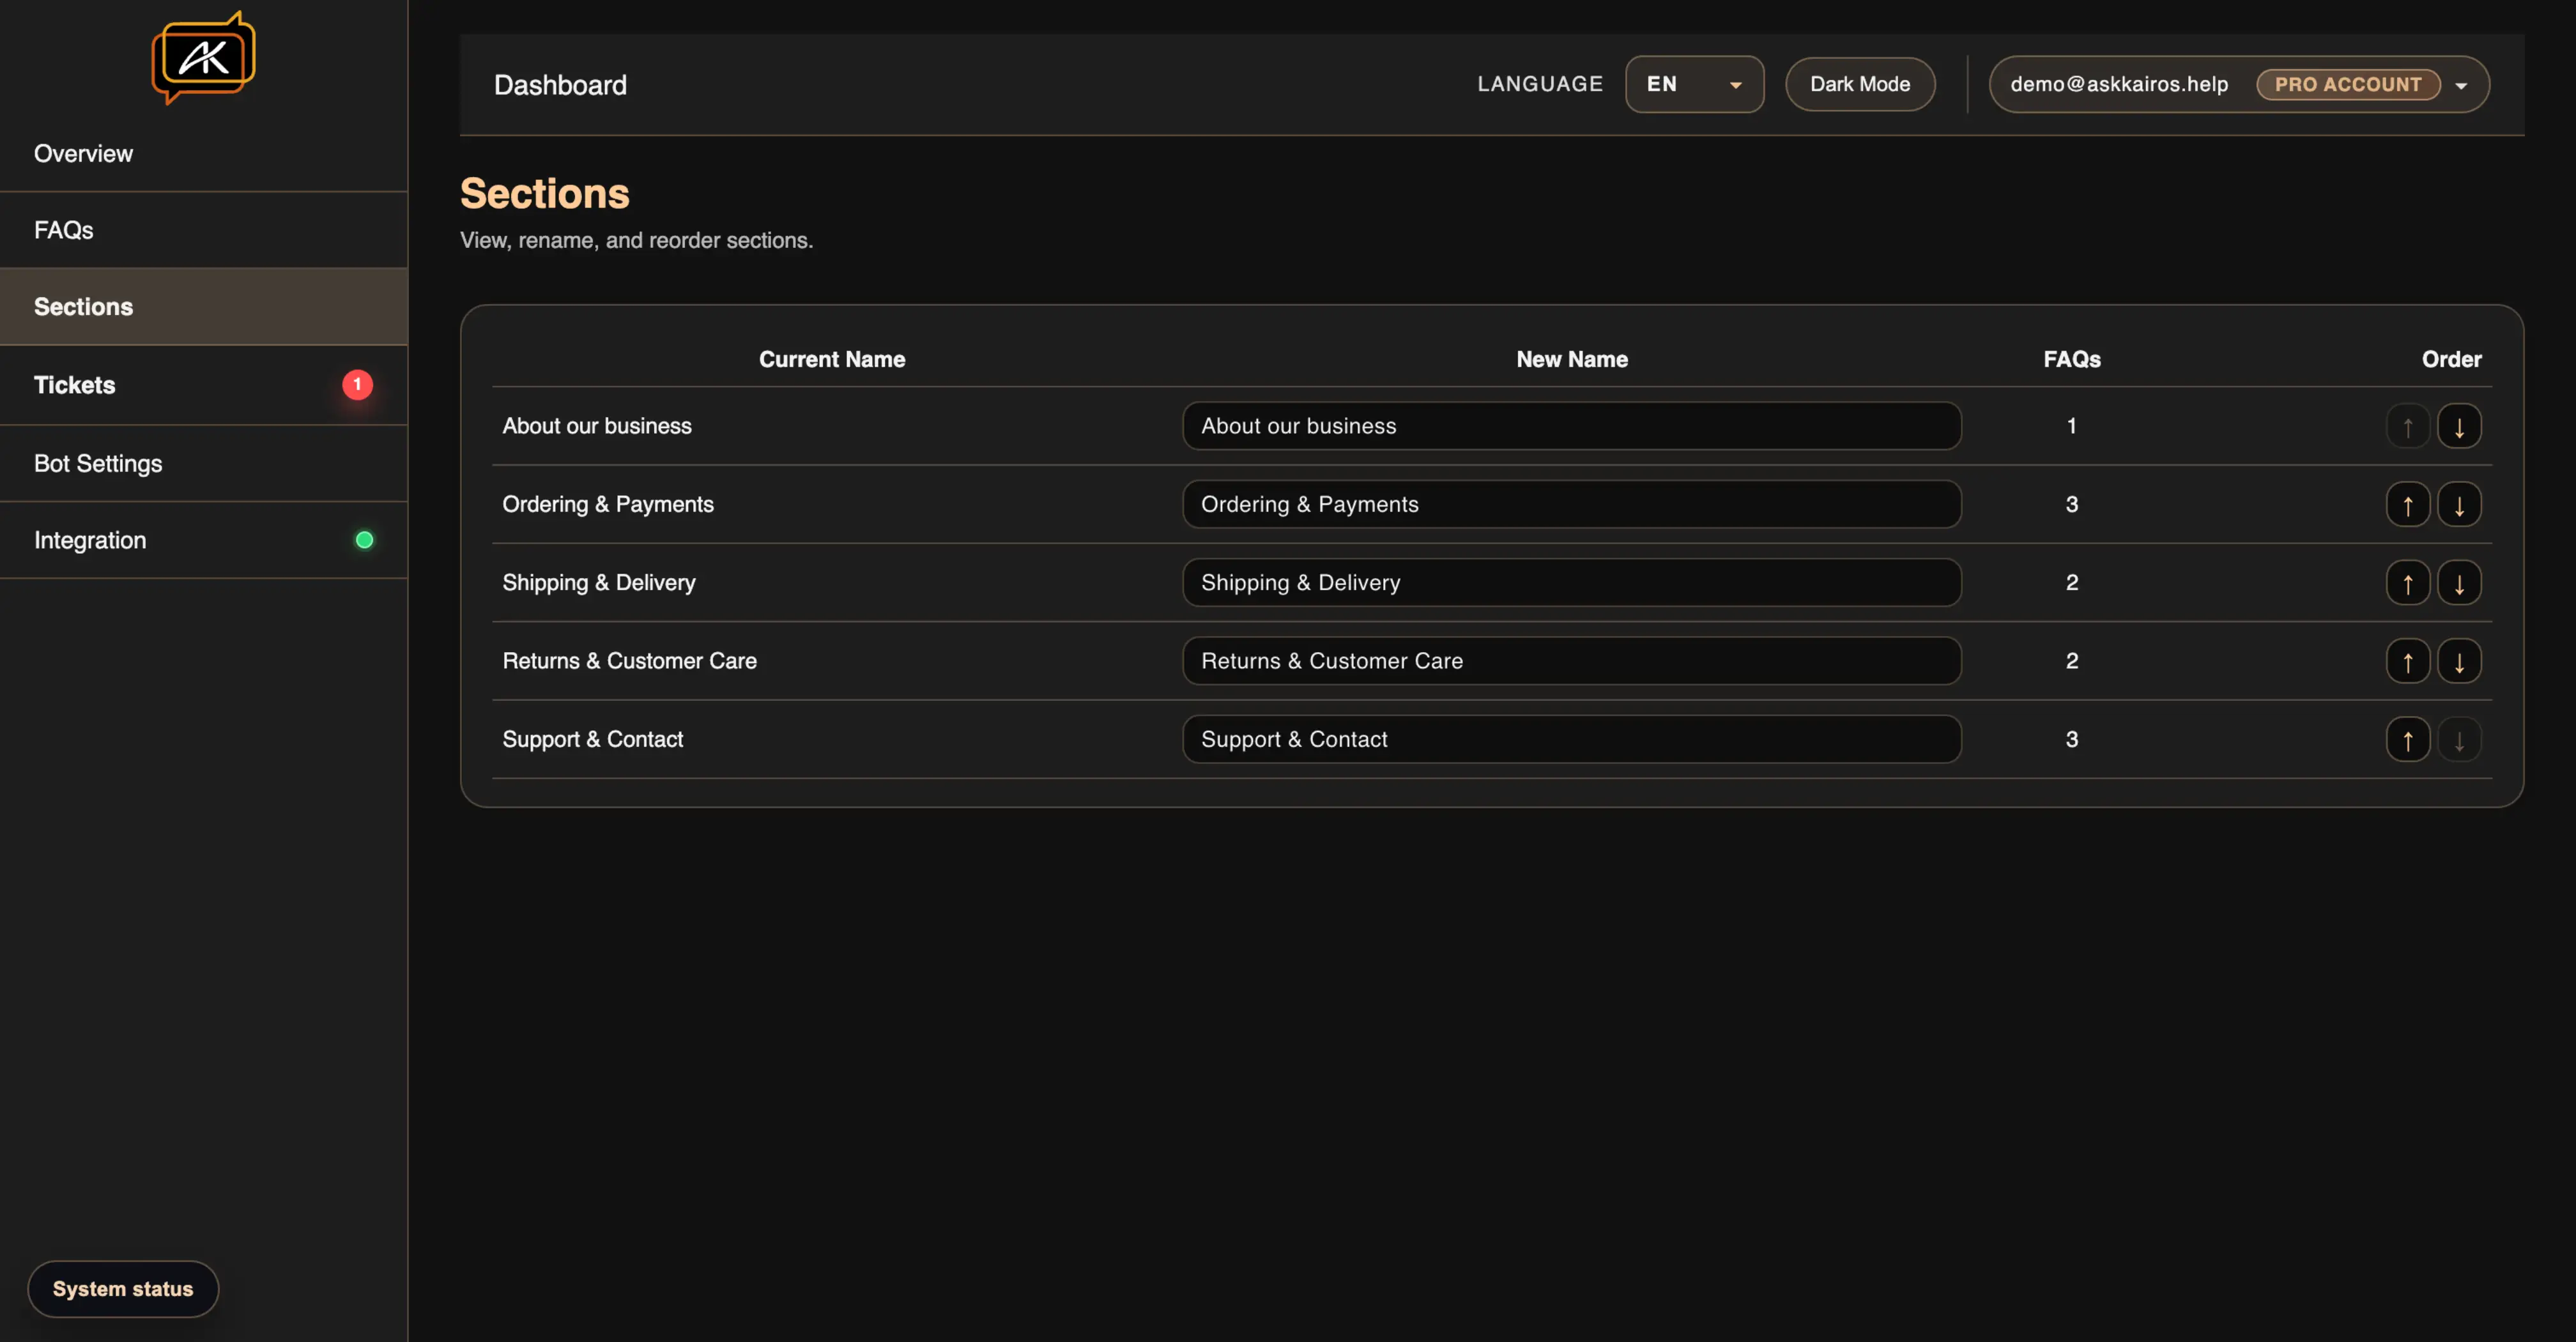Click FAQ count 2 for Returns & Customer Care
This screenshot has width=2576, height=1342.
coord(2071,661)
